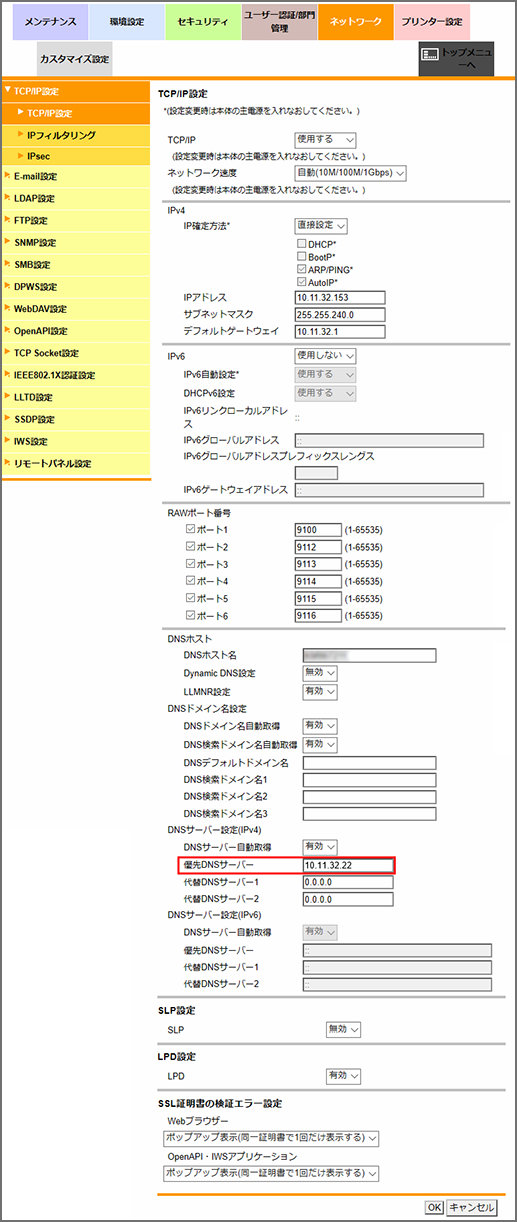The height and width of the screenshot is (1222, 517).
Task: Open the SLP 無効 dropdown
Action: click(x=343, y=1029)
